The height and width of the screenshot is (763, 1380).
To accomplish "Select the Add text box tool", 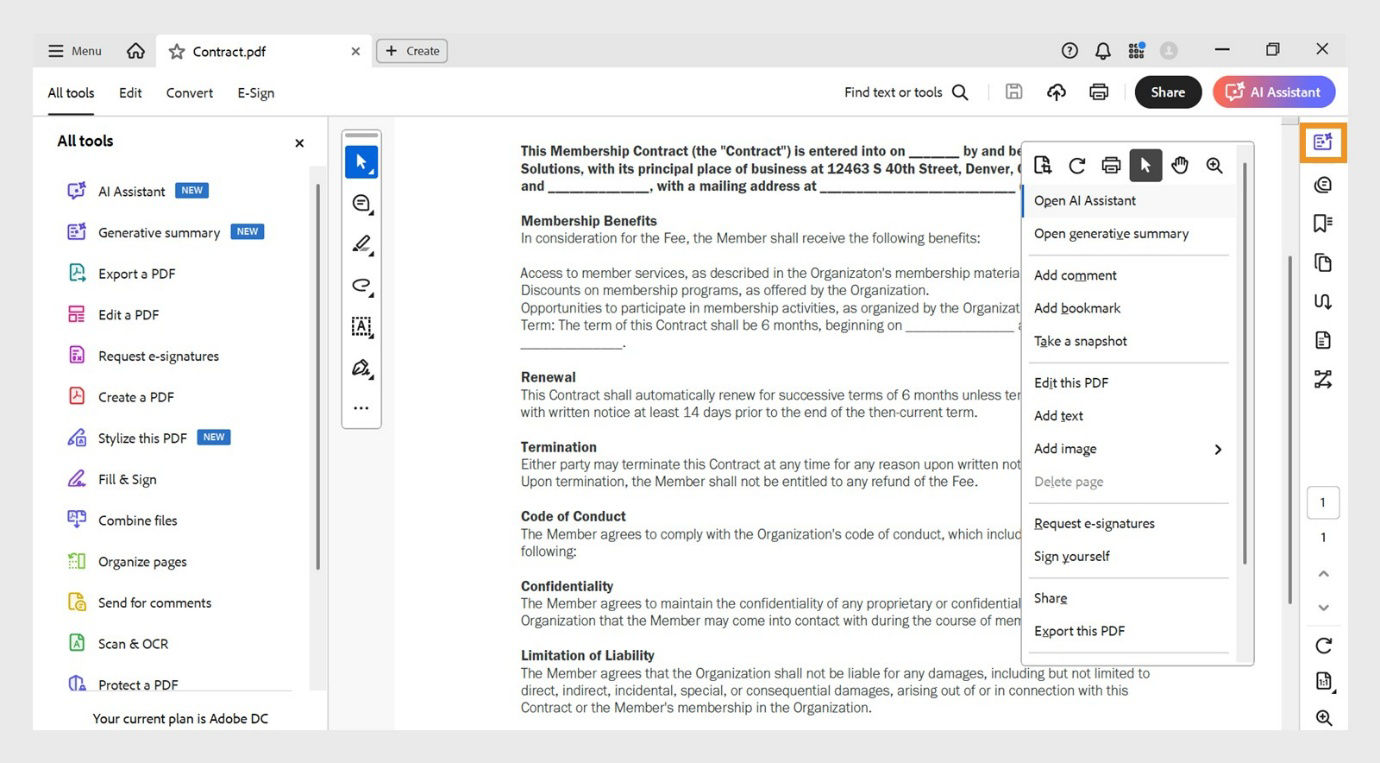I will point(361,326).
